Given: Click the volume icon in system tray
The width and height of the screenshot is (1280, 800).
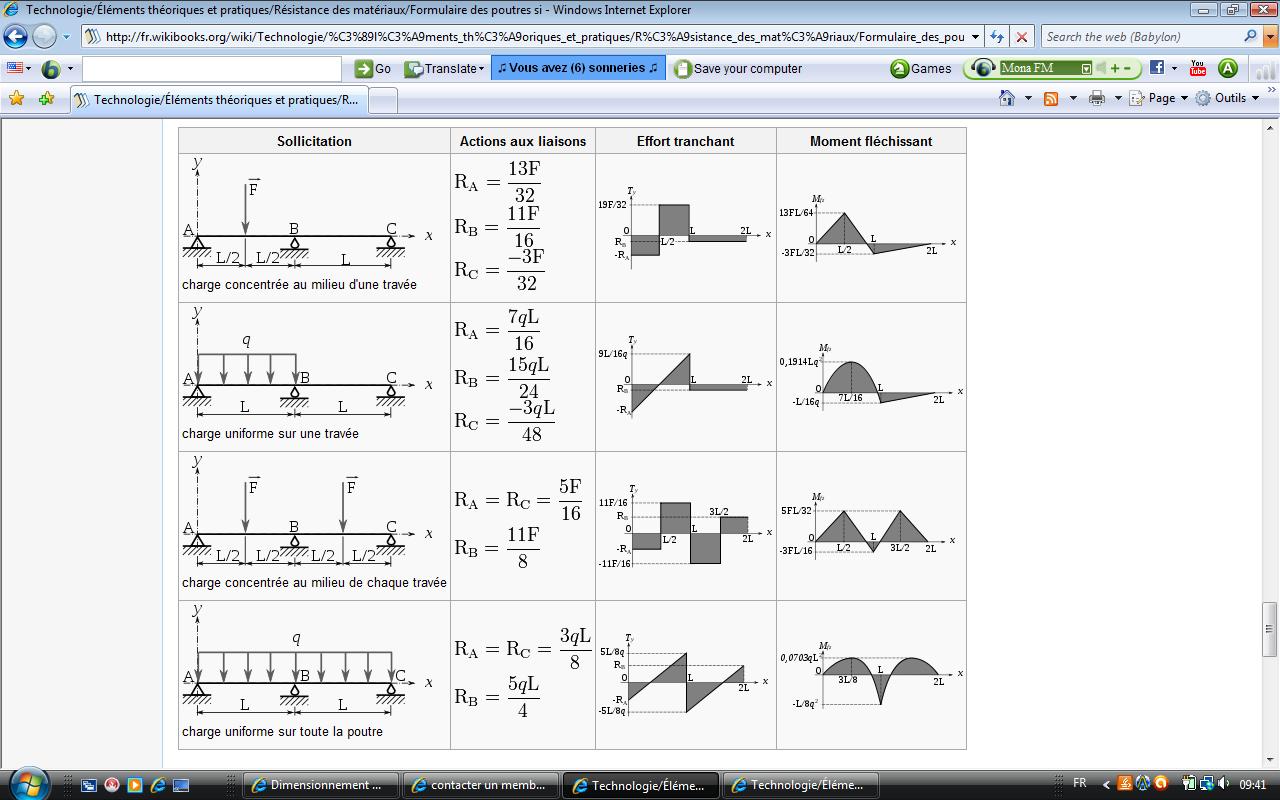Looking at the screenshot, I should 1222,784.
